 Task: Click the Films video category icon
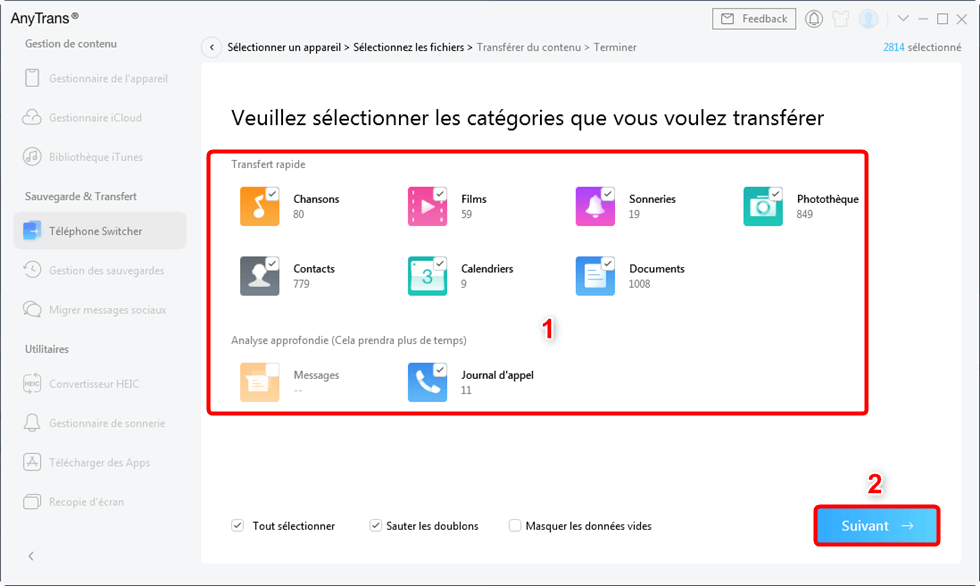[x=427, y=206]
